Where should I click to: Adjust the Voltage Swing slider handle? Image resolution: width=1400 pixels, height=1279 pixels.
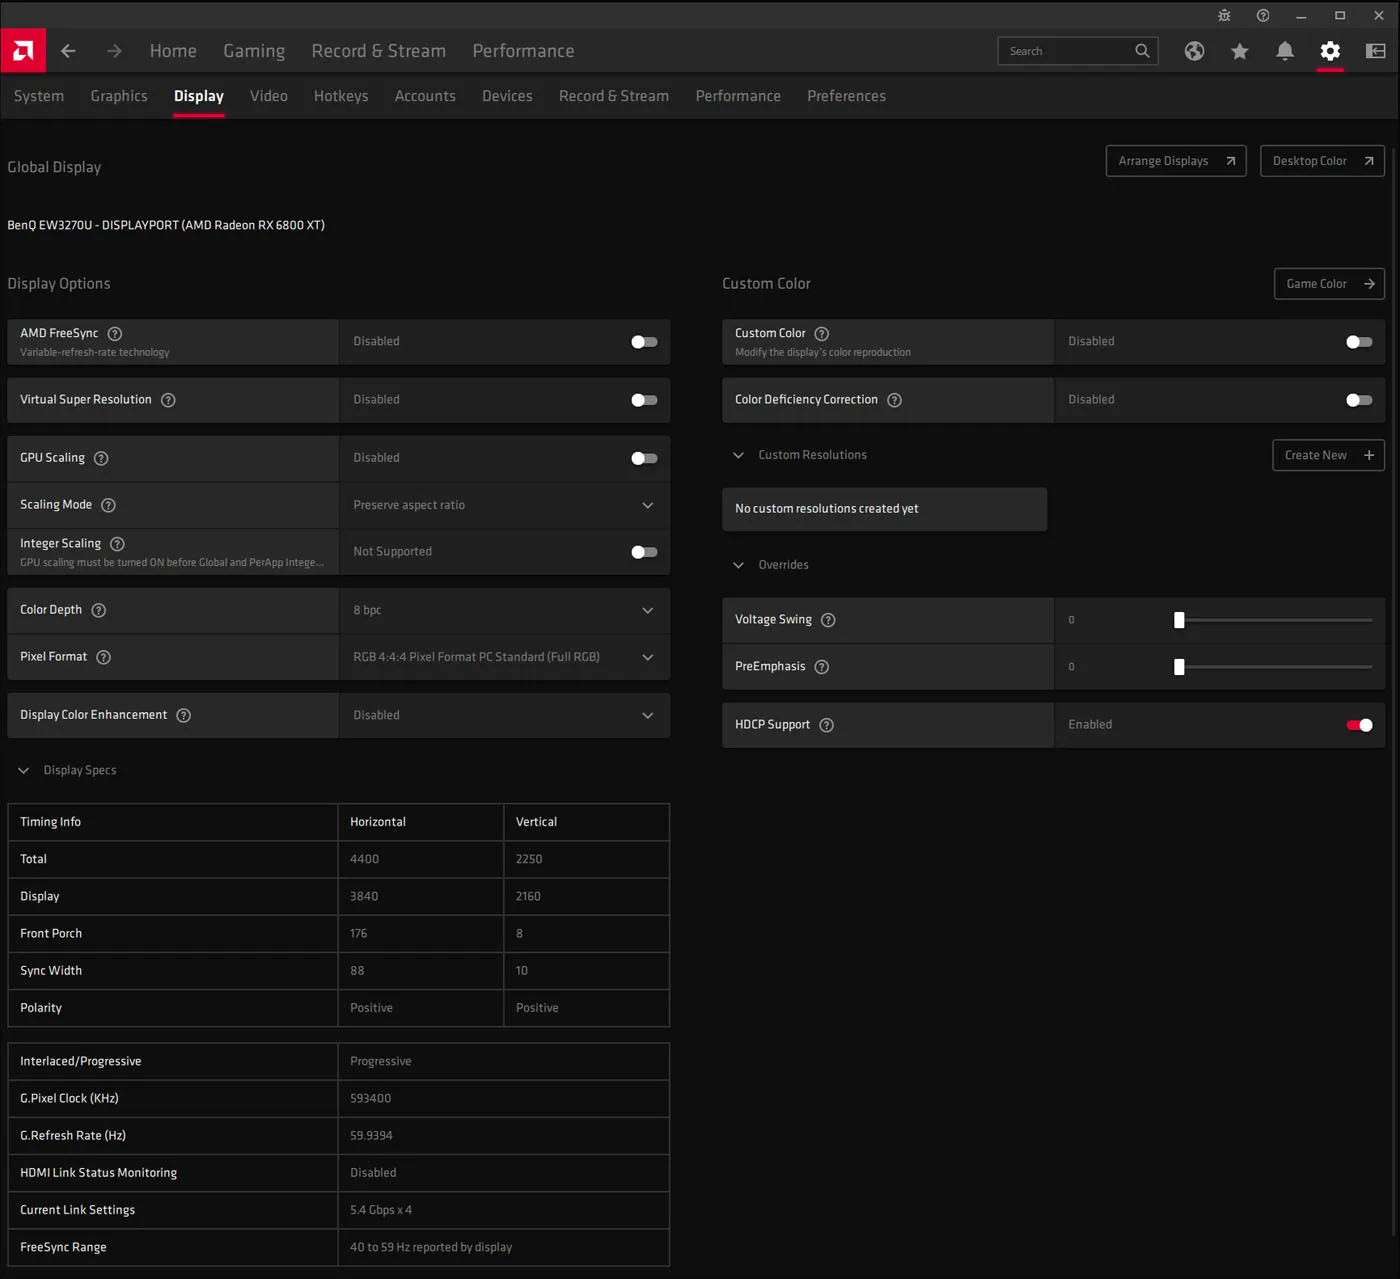pyautogui.click(x=1179, y=620)
